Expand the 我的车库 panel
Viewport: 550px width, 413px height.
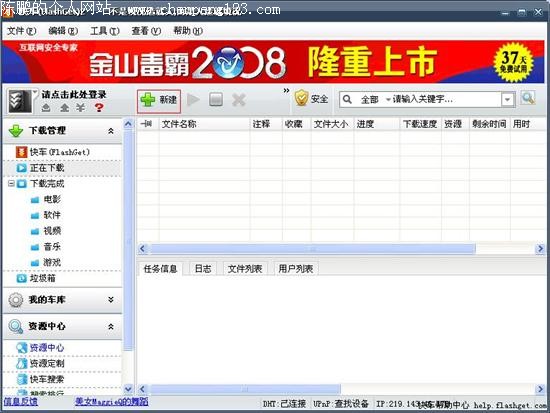pyautogui.click(x=111, y=300)
